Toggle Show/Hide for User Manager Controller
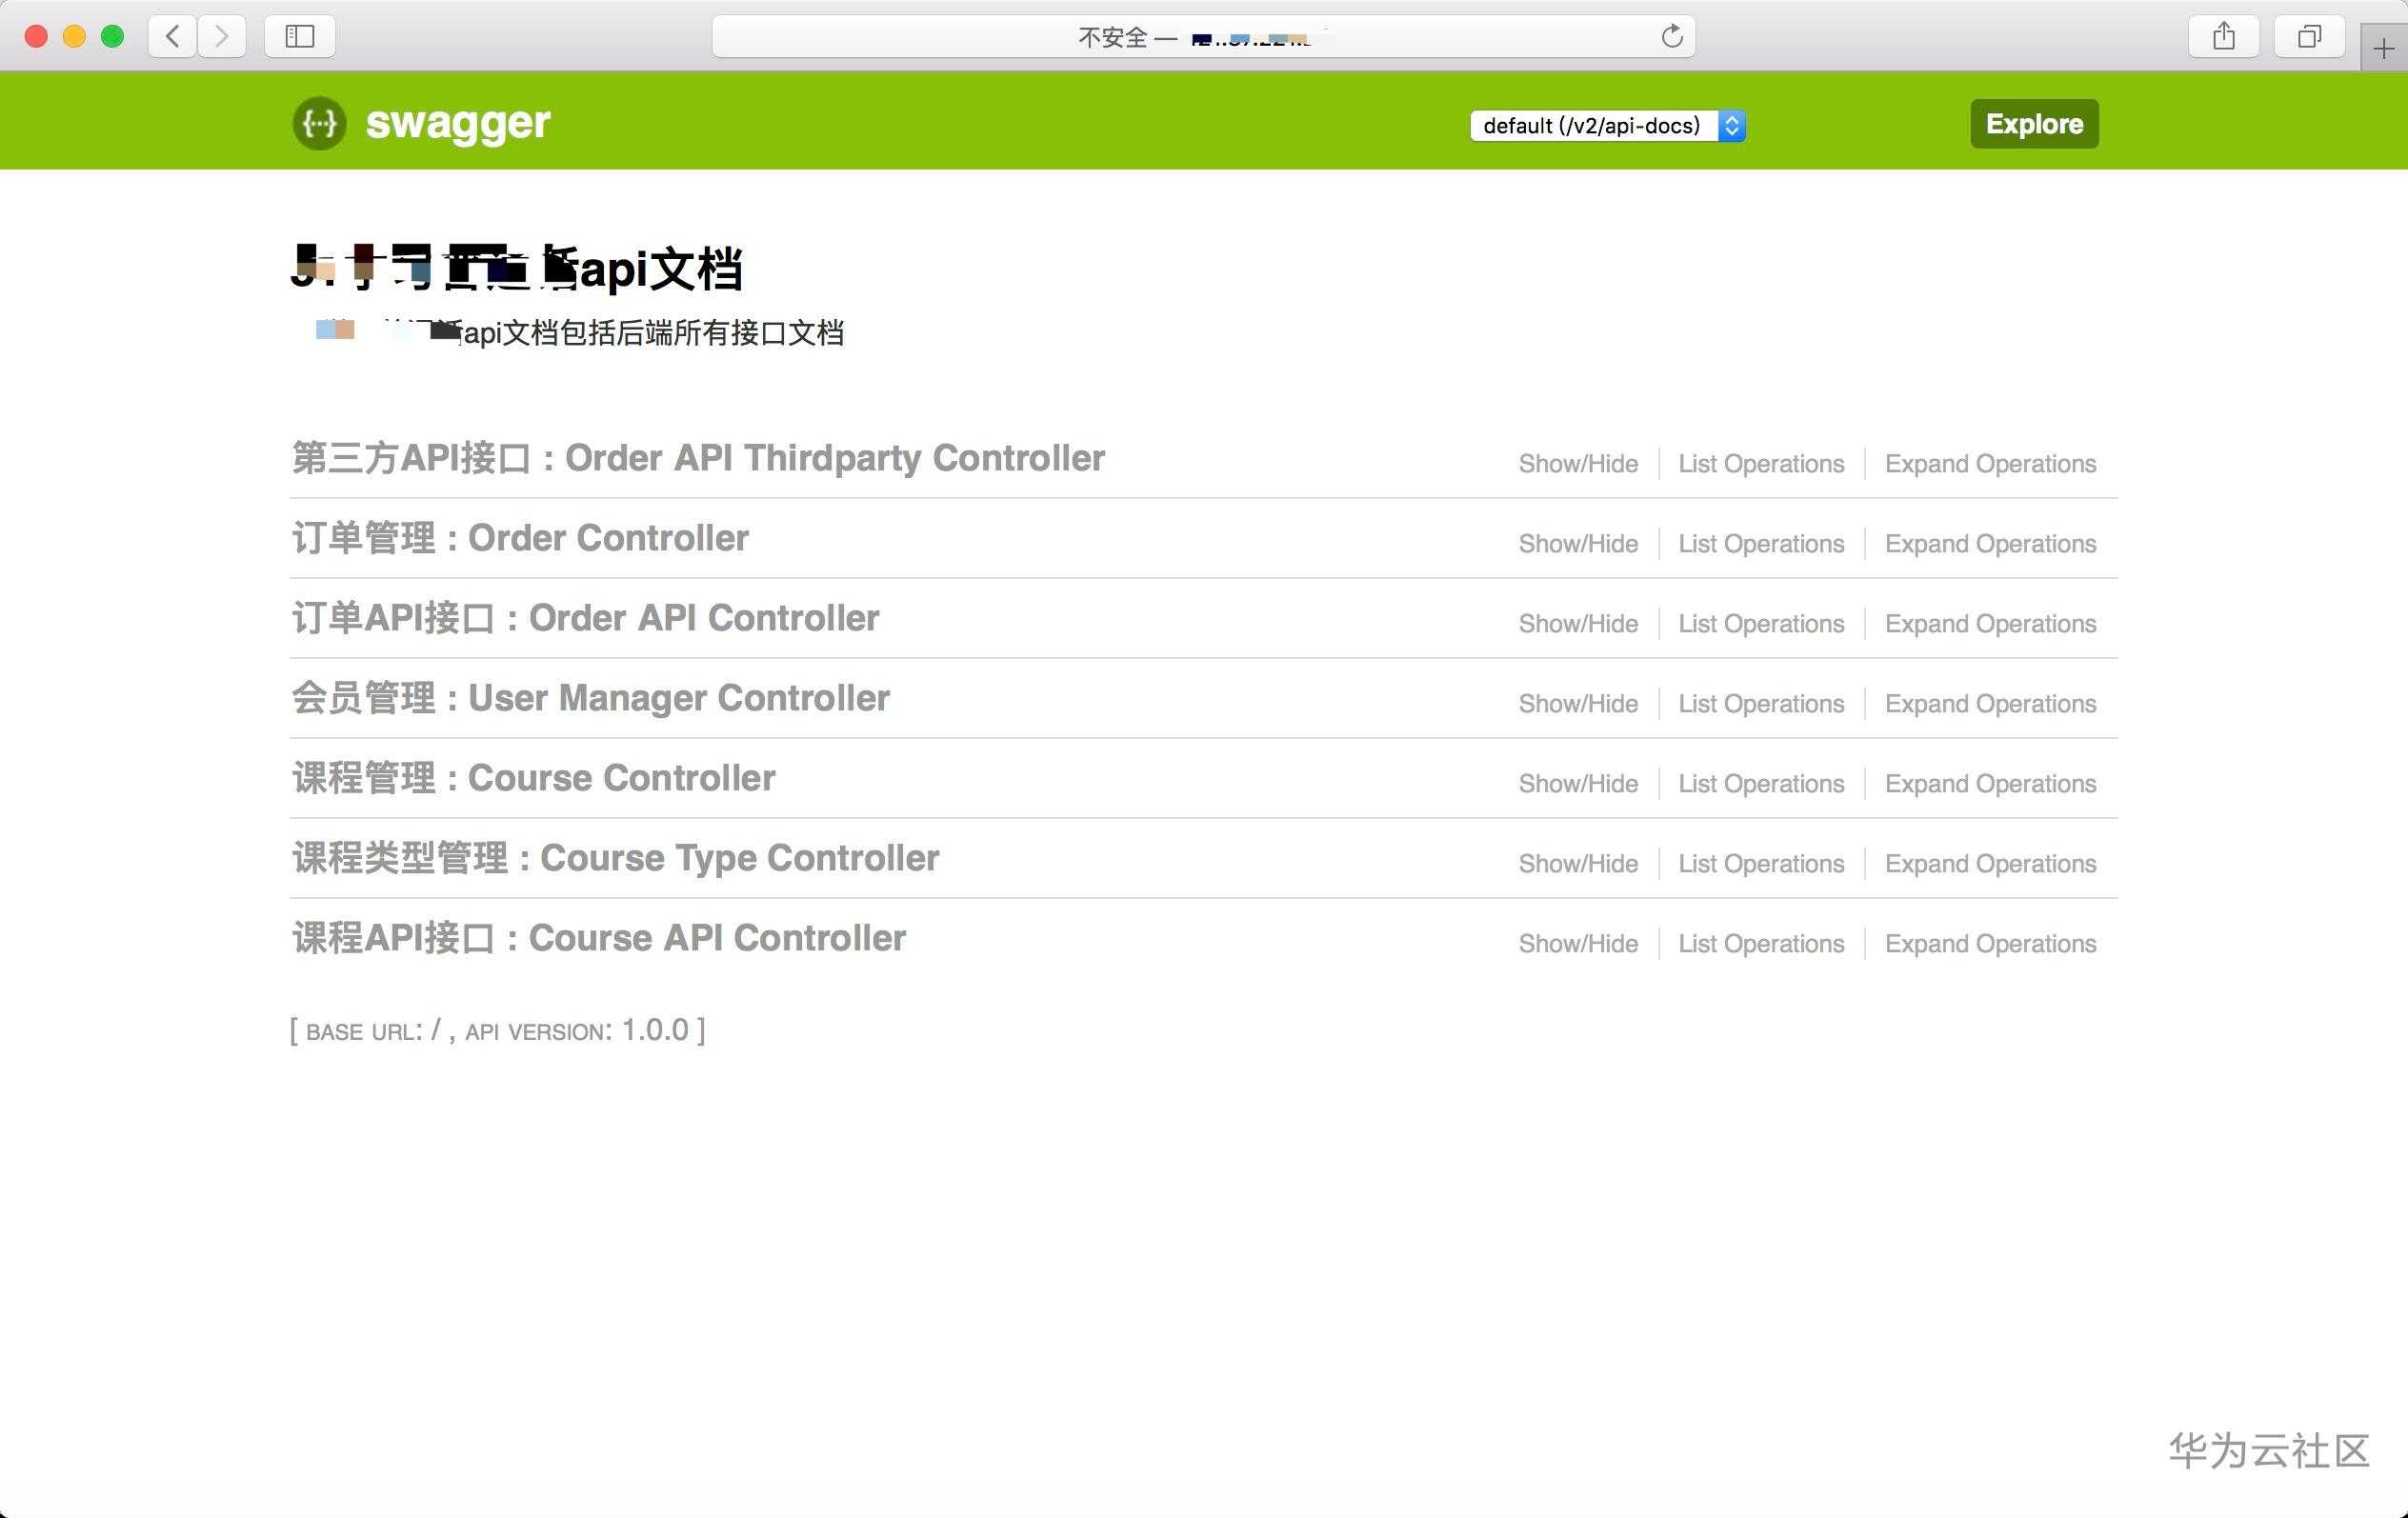 click(x=1577, y=704)
